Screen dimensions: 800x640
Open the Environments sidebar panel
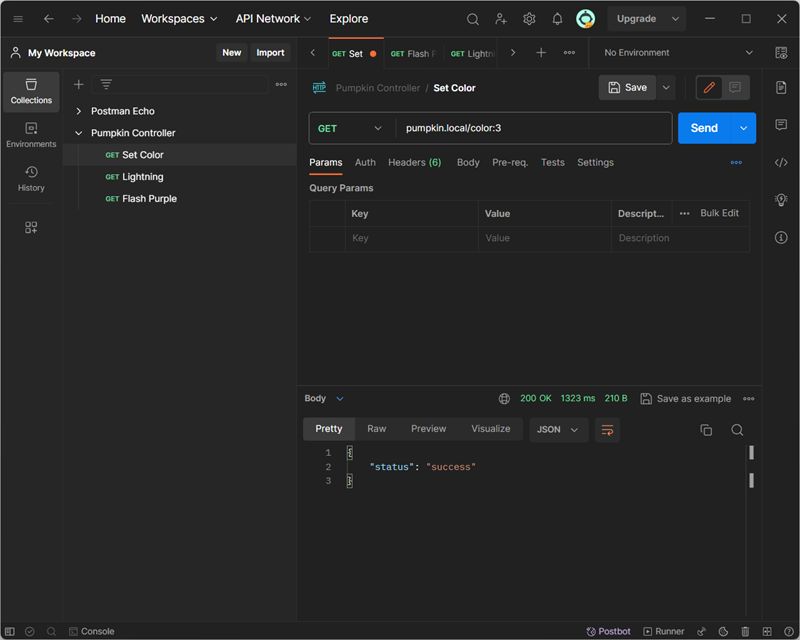(31, 135)
